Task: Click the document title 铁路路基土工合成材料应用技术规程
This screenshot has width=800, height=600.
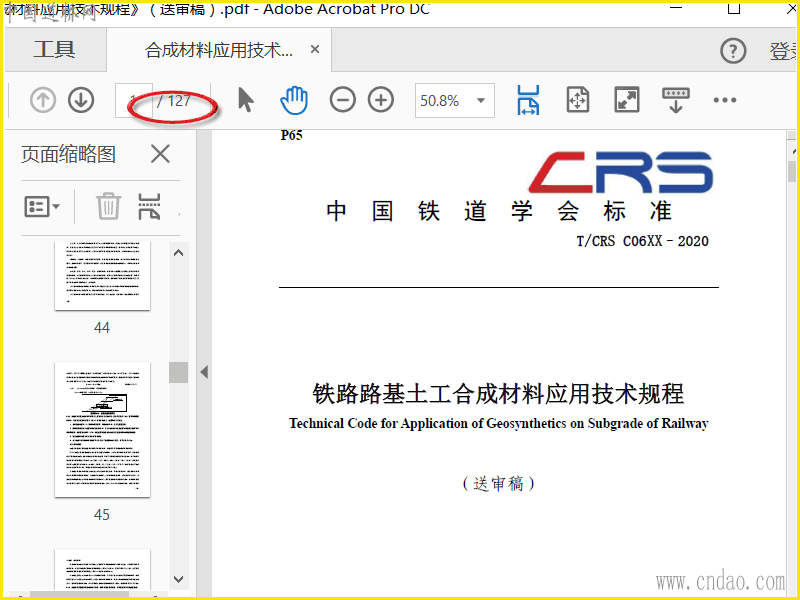Action: coord(498,393)
